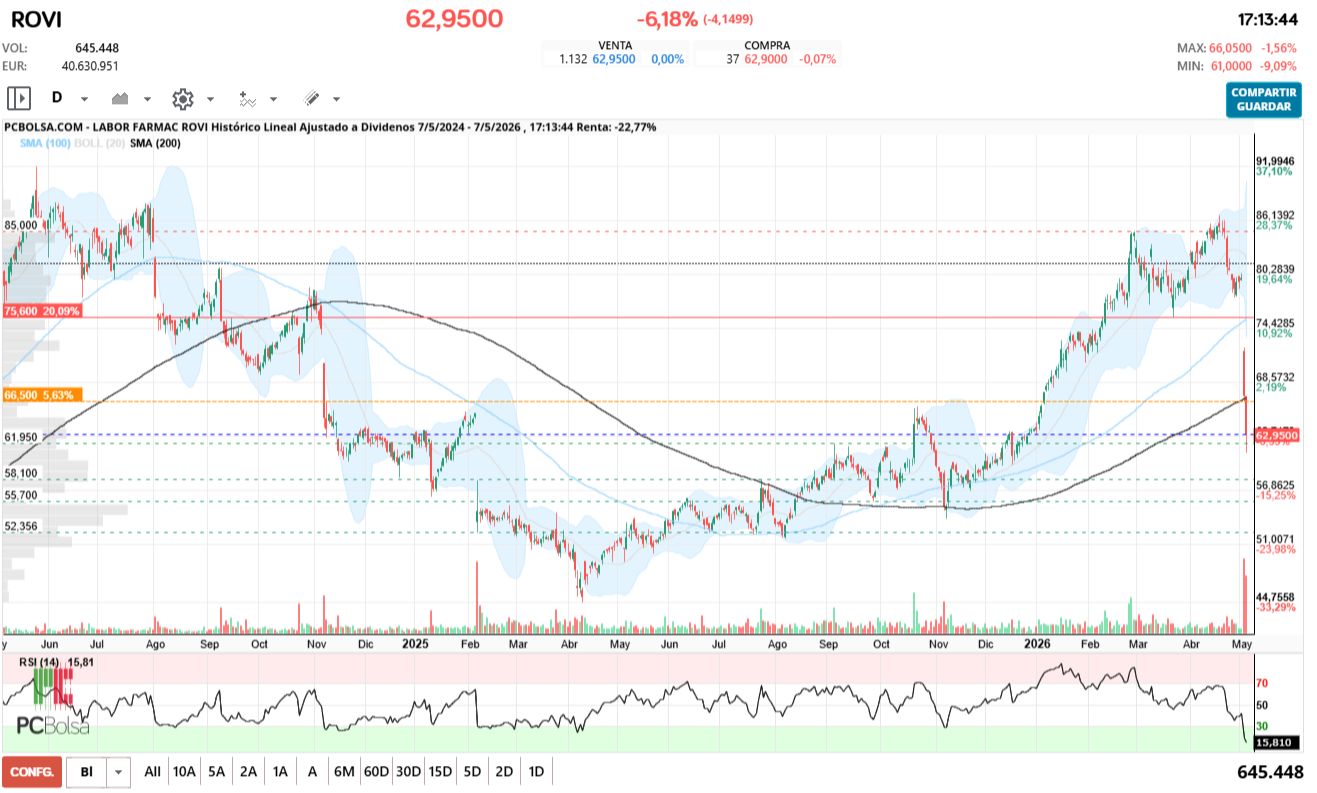Click the COMPARTIR GUARDAR button
Image resolution: width=1317 pixels, height=793 pixels.
(x=1264, y=99)
